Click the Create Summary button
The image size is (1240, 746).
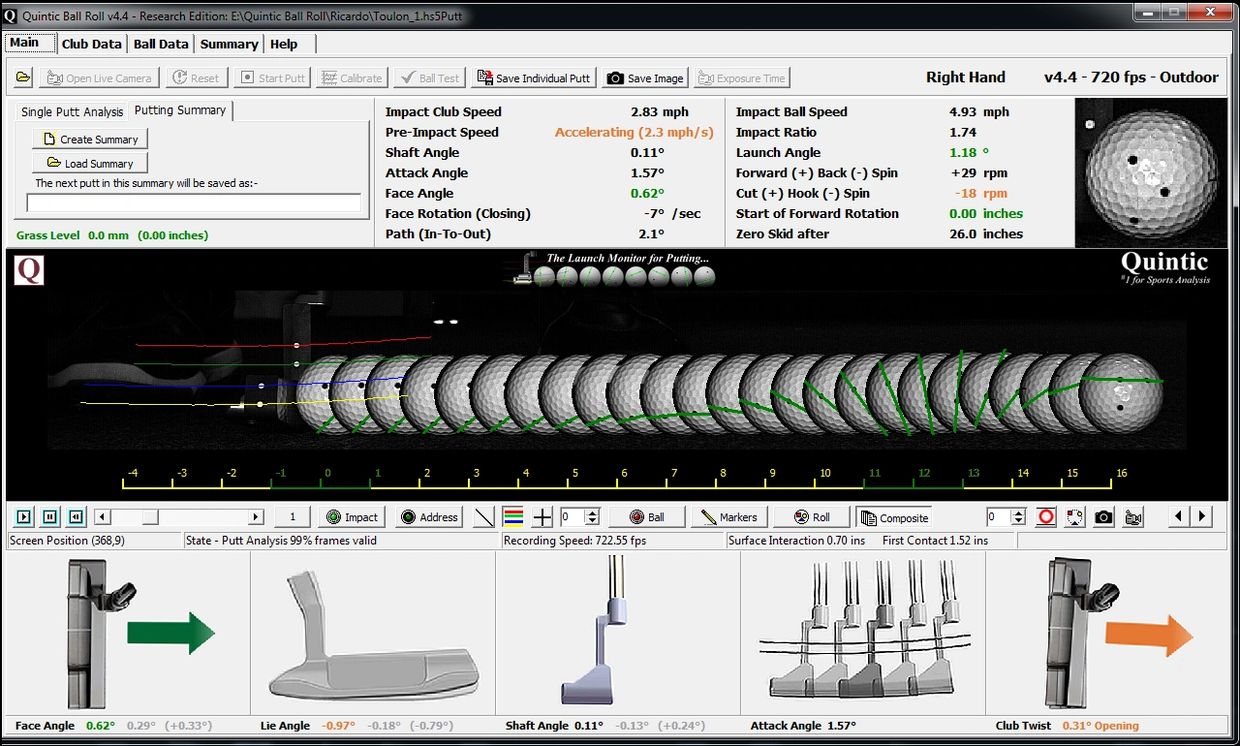tap(91, 139)
